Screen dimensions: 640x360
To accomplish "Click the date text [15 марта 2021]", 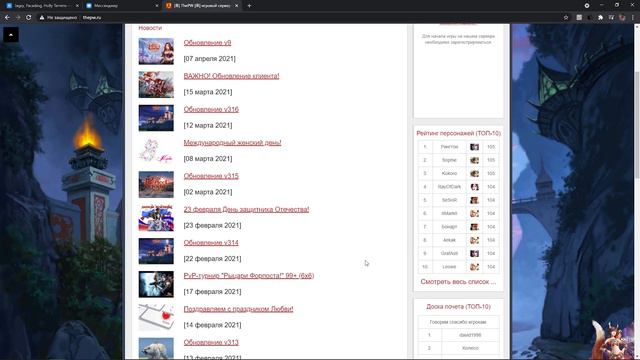I will (x=208, y=92).
